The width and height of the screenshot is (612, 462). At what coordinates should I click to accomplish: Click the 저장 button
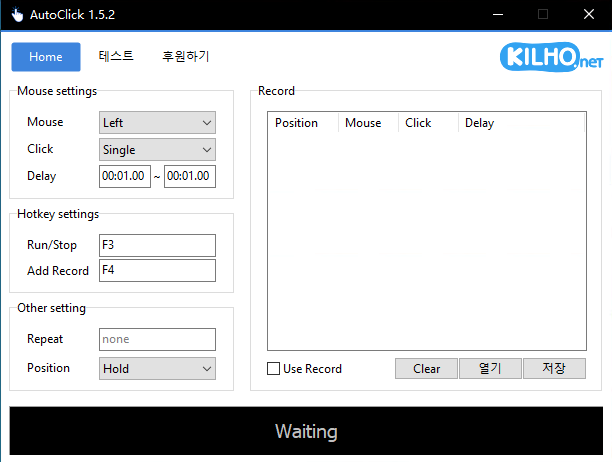554,369
